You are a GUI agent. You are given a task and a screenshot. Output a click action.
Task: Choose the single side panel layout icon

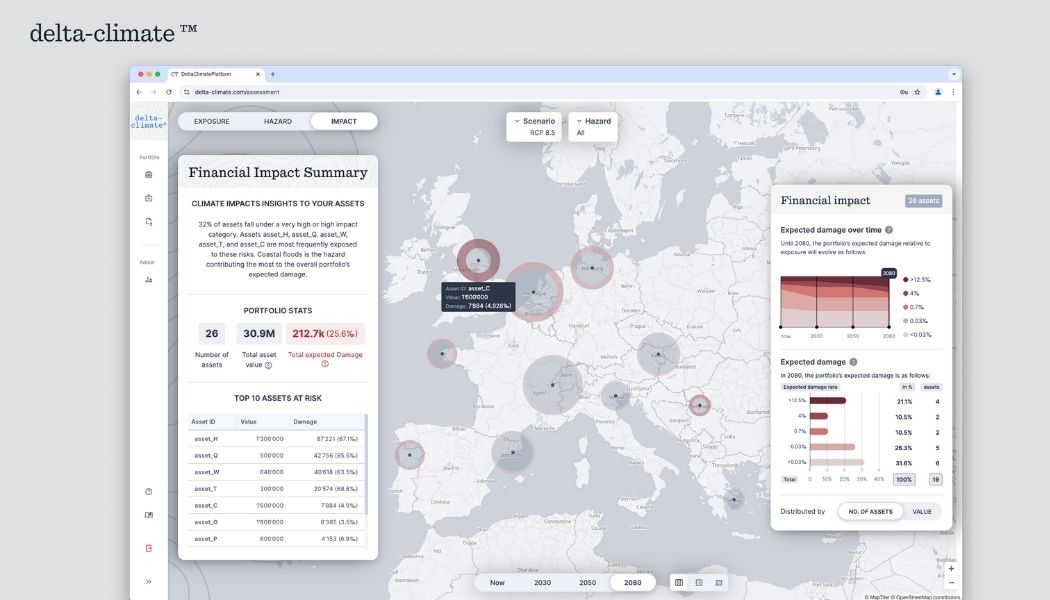click(x=699, y=583)
